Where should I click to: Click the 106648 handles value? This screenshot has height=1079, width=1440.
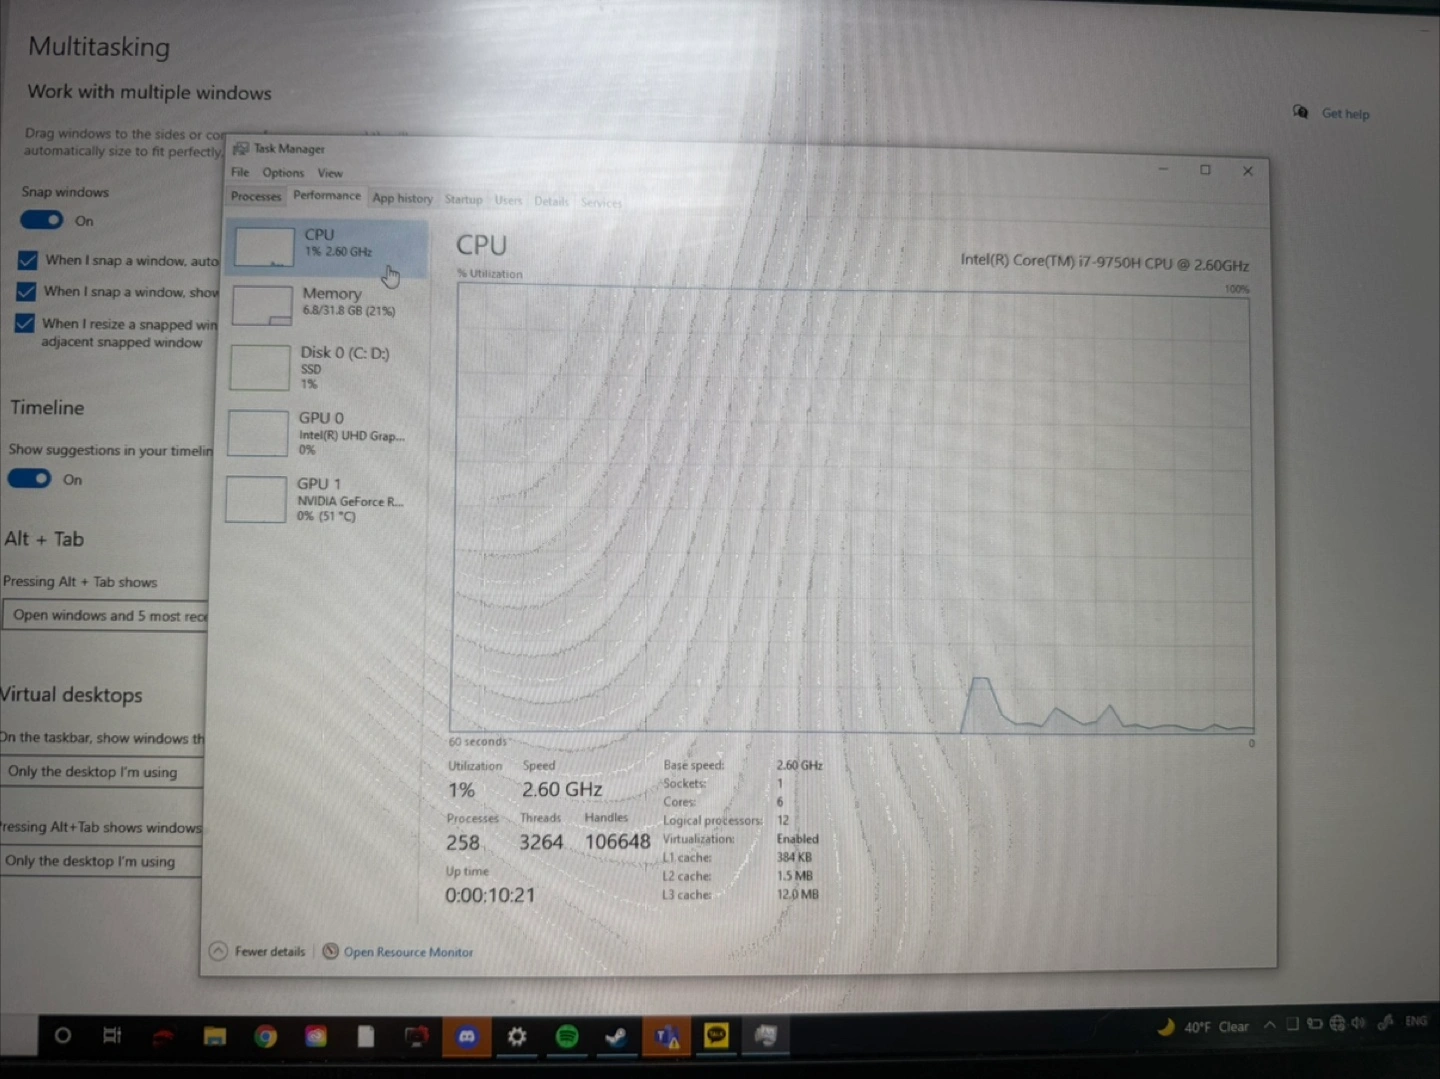pos(617,842)
